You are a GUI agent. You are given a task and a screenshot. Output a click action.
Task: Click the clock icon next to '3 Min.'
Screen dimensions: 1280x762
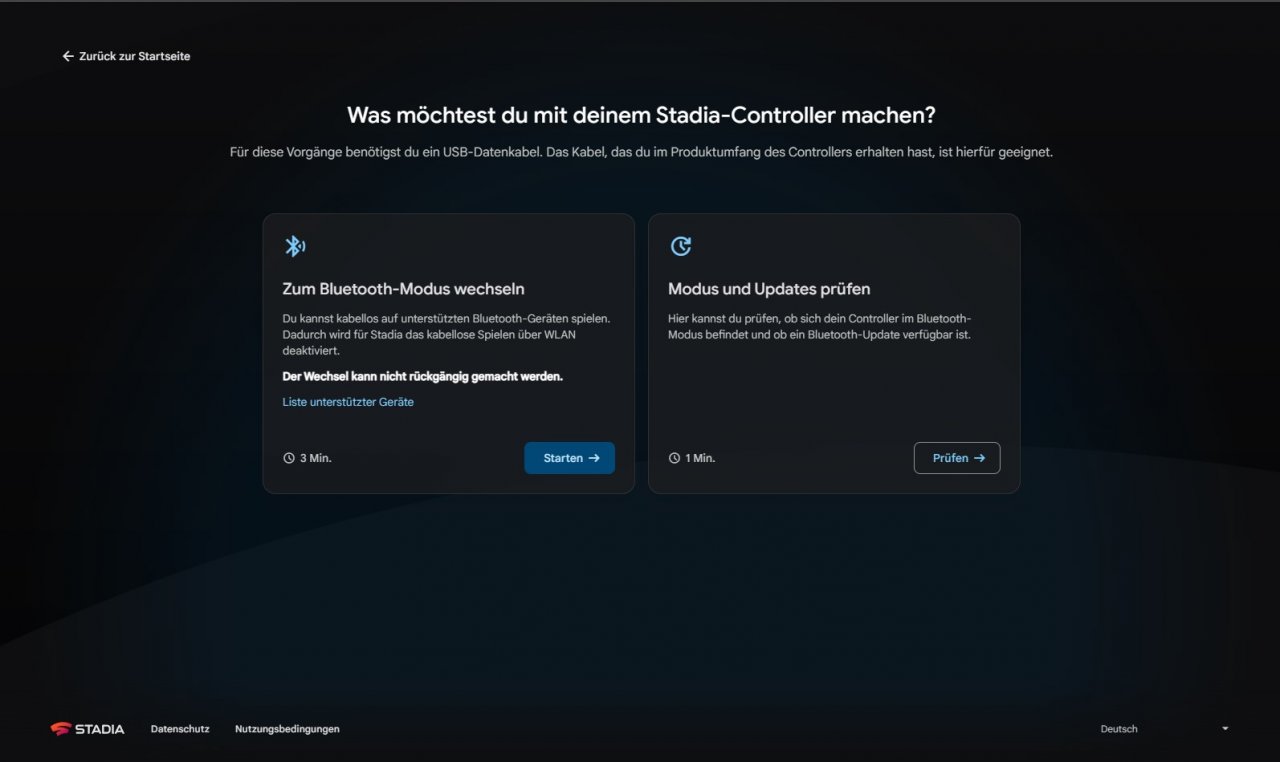[289, 458]
